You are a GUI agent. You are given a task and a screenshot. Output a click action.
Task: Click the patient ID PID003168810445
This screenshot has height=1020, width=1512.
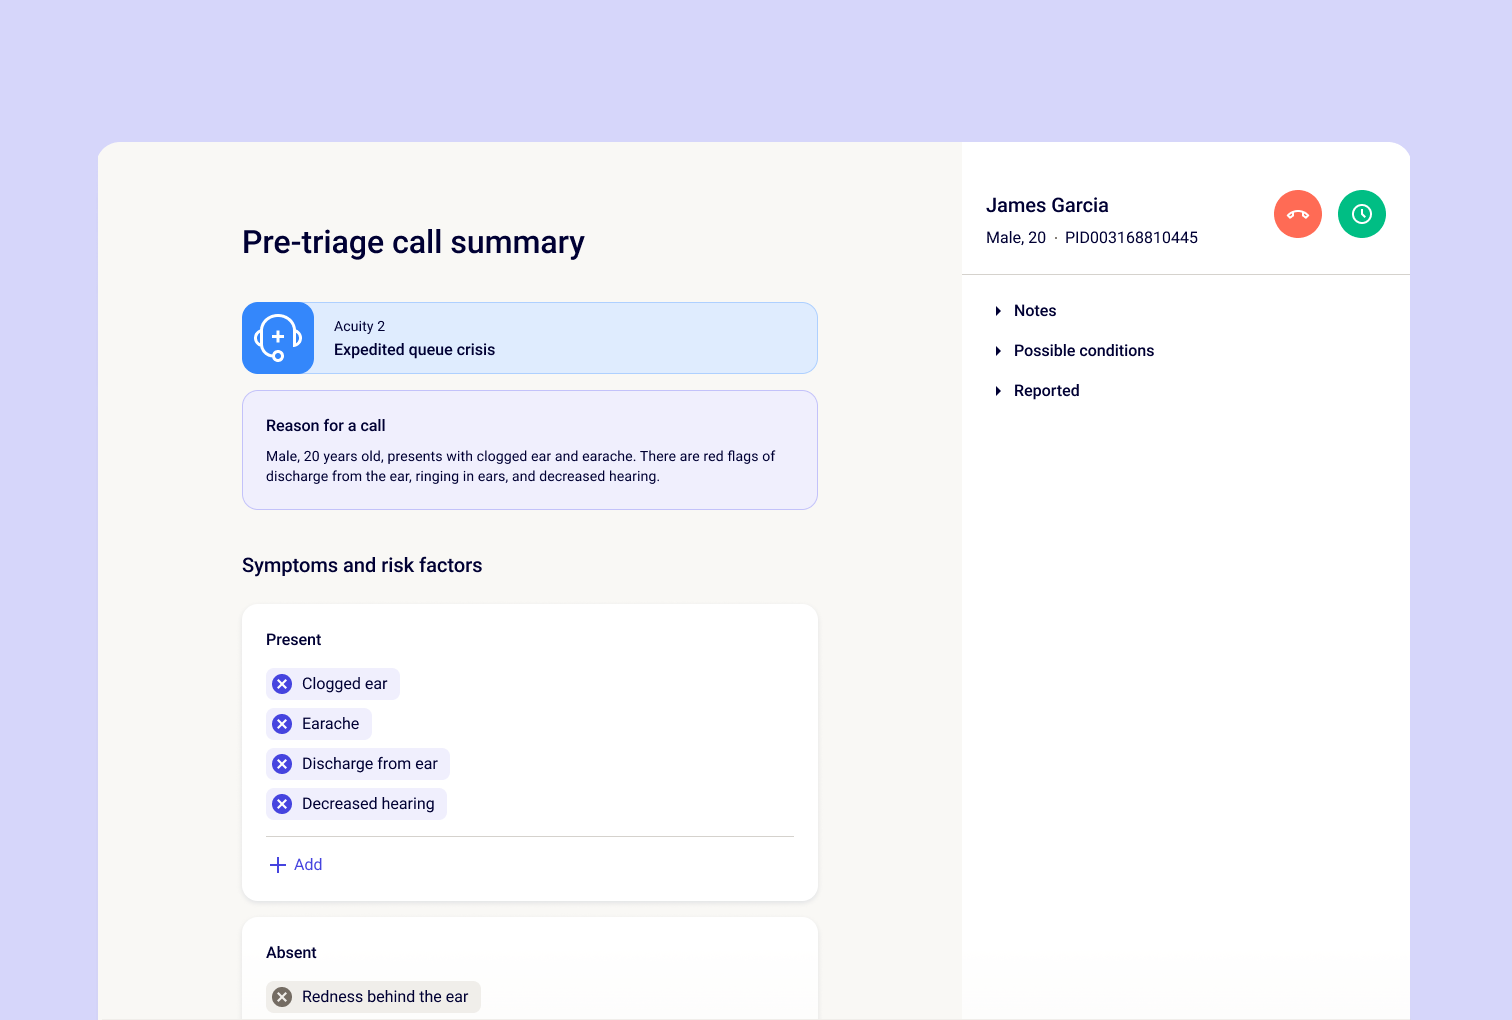pyautogui.click(x=1131, y=238)
